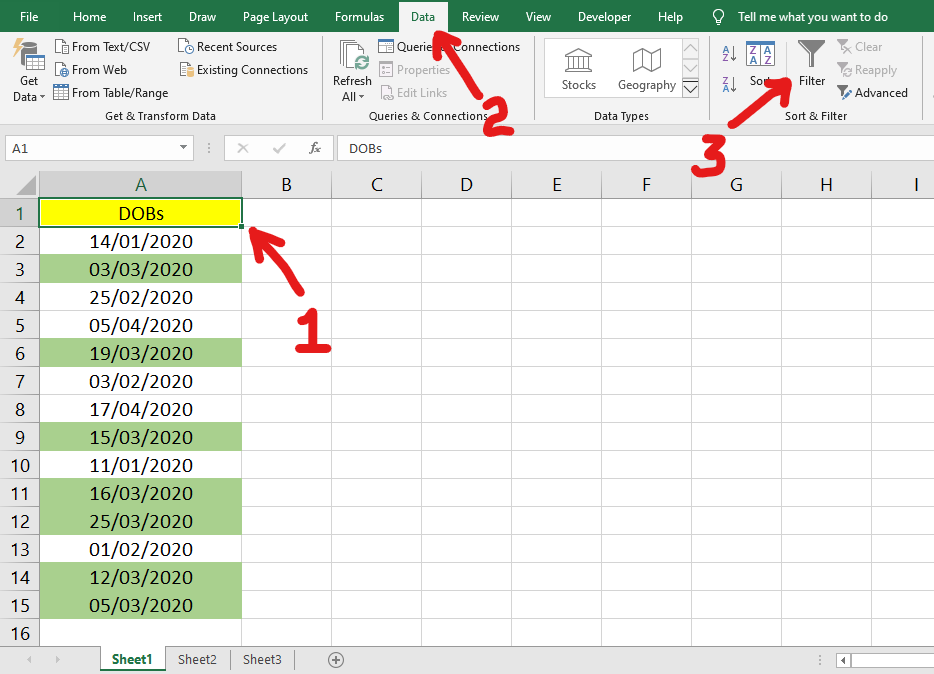The image size is (934, 674).
Task: Cancel formula entry X button
Action: 242,148
